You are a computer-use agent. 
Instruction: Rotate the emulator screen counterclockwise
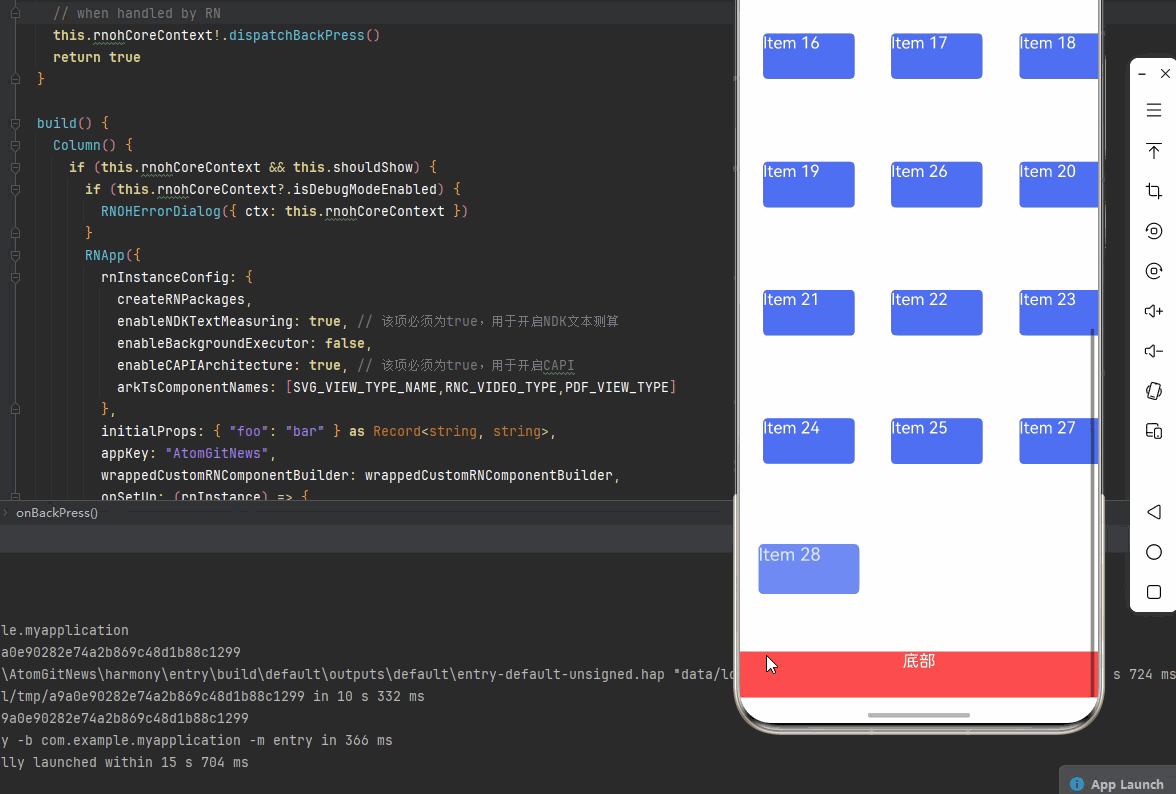pyautogui.click(x=1154, y=231)
